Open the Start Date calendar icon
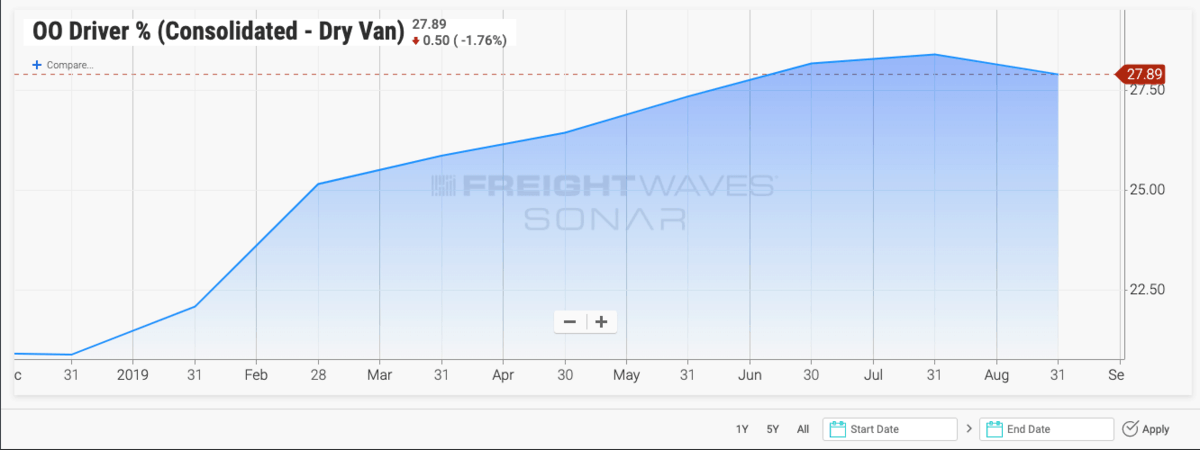Screen dimensions: 1200x450 (838, 429)
